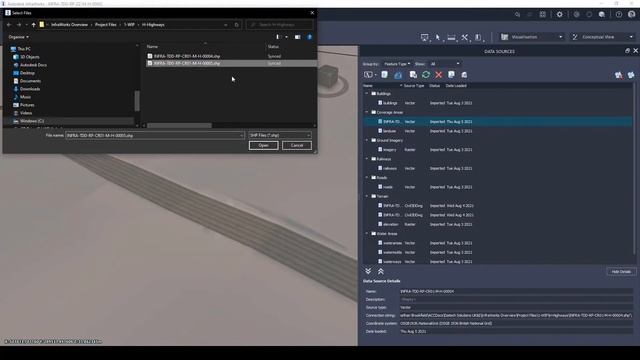Click the file list horizontal scrollbar
The height and width of the screenshot is (360, 640).
[180, 125]
